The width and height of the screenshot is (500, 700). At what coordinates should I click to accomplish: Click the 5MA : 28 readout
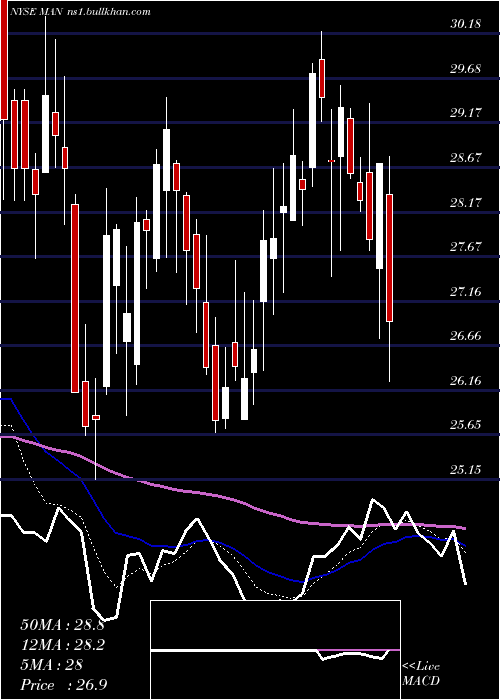coord(51,665)
